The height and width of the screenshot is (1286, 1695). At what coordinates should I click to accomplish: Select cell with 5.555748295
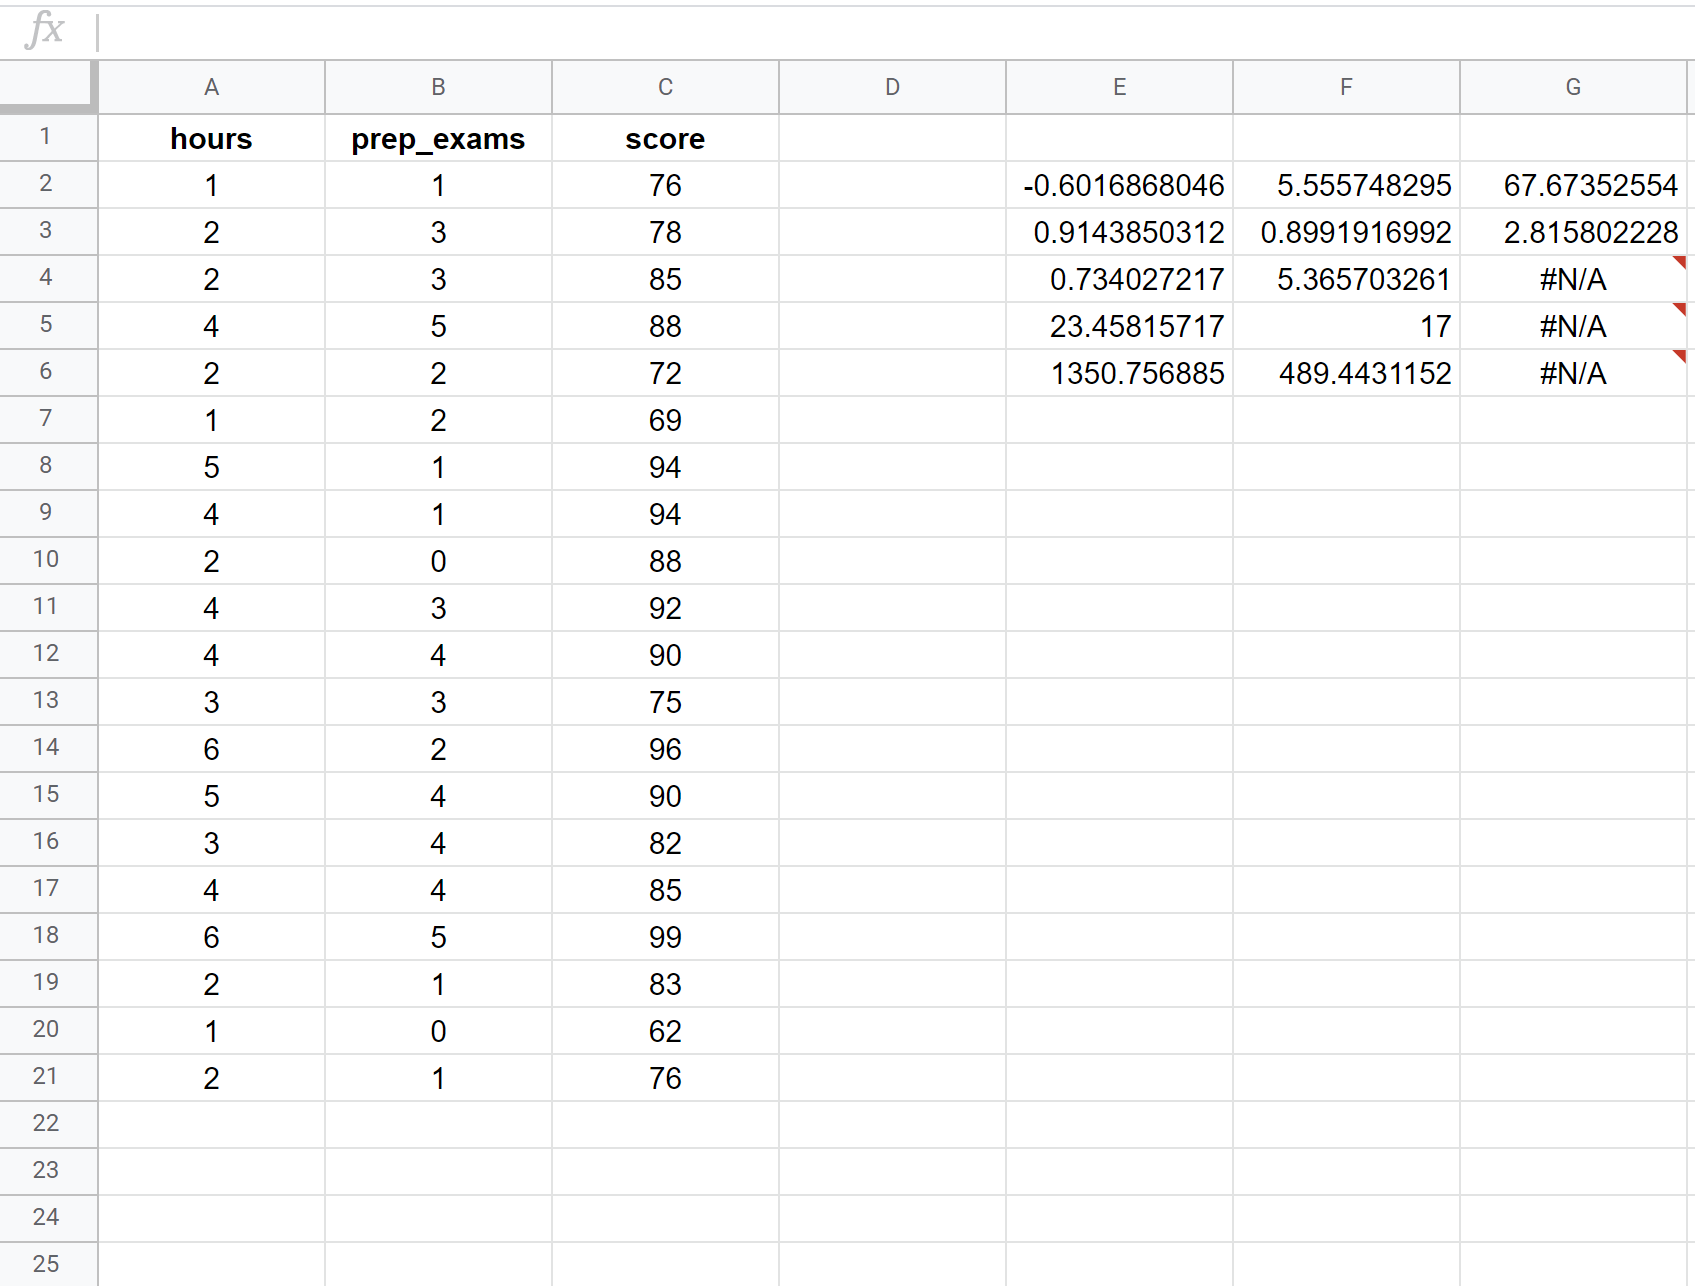tap(1346, 185)
